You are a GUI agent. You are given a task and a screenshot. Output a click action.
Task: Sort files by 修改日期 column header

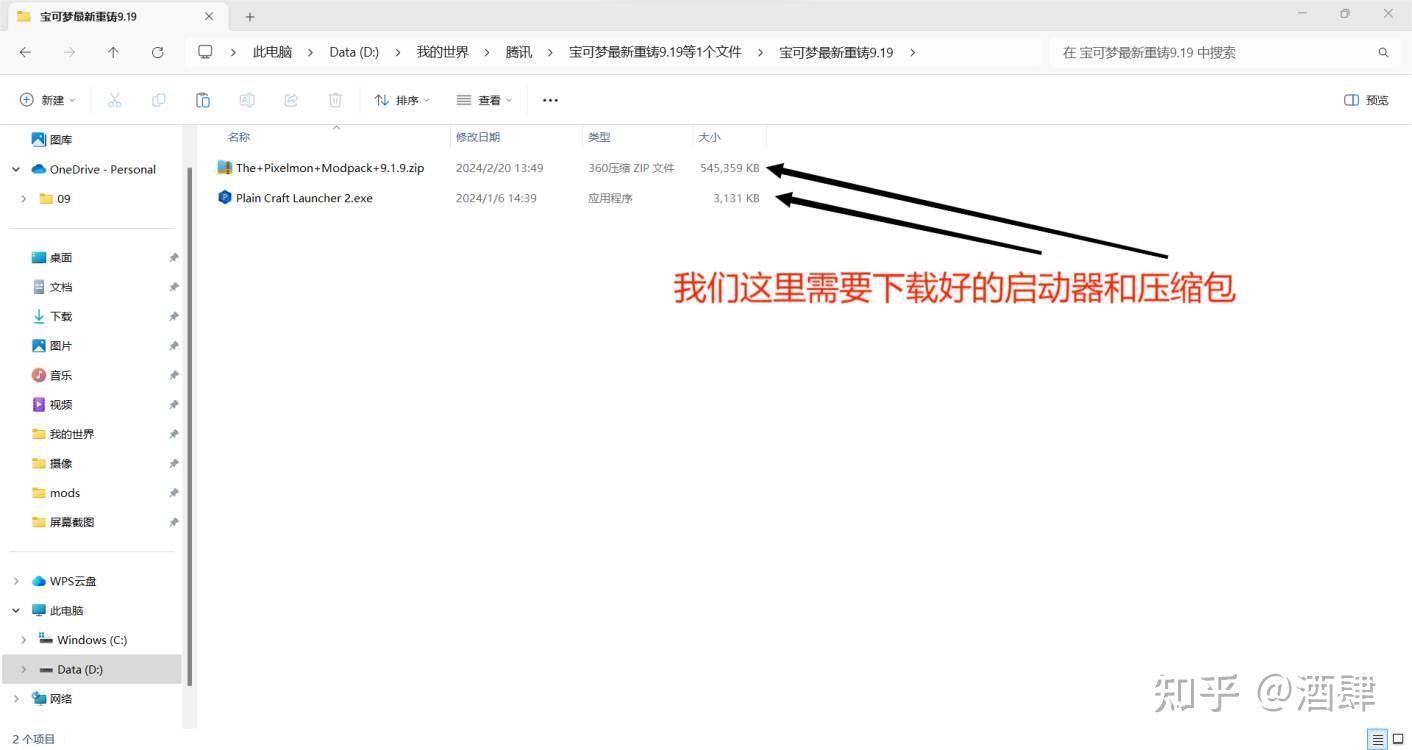click(x=478, y=137)
